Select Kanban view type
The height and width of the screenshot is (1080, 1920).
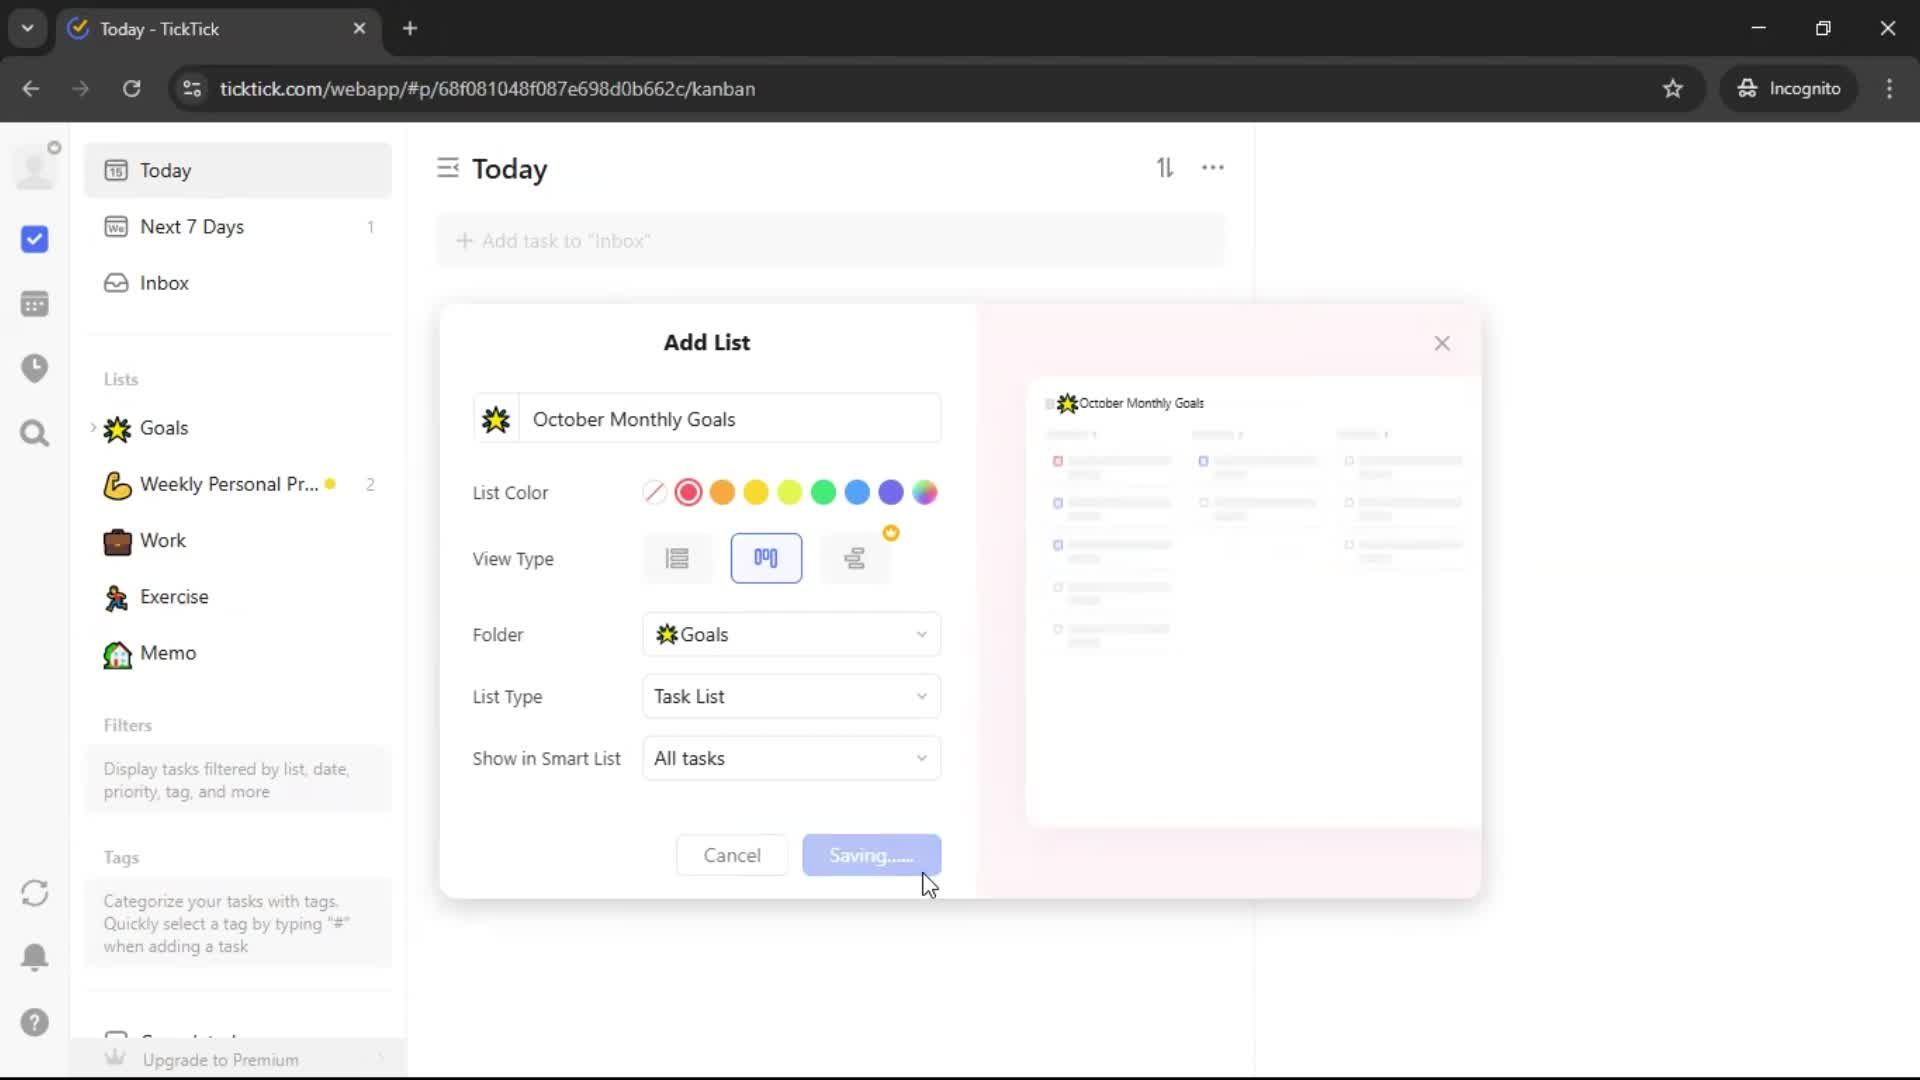766,558
